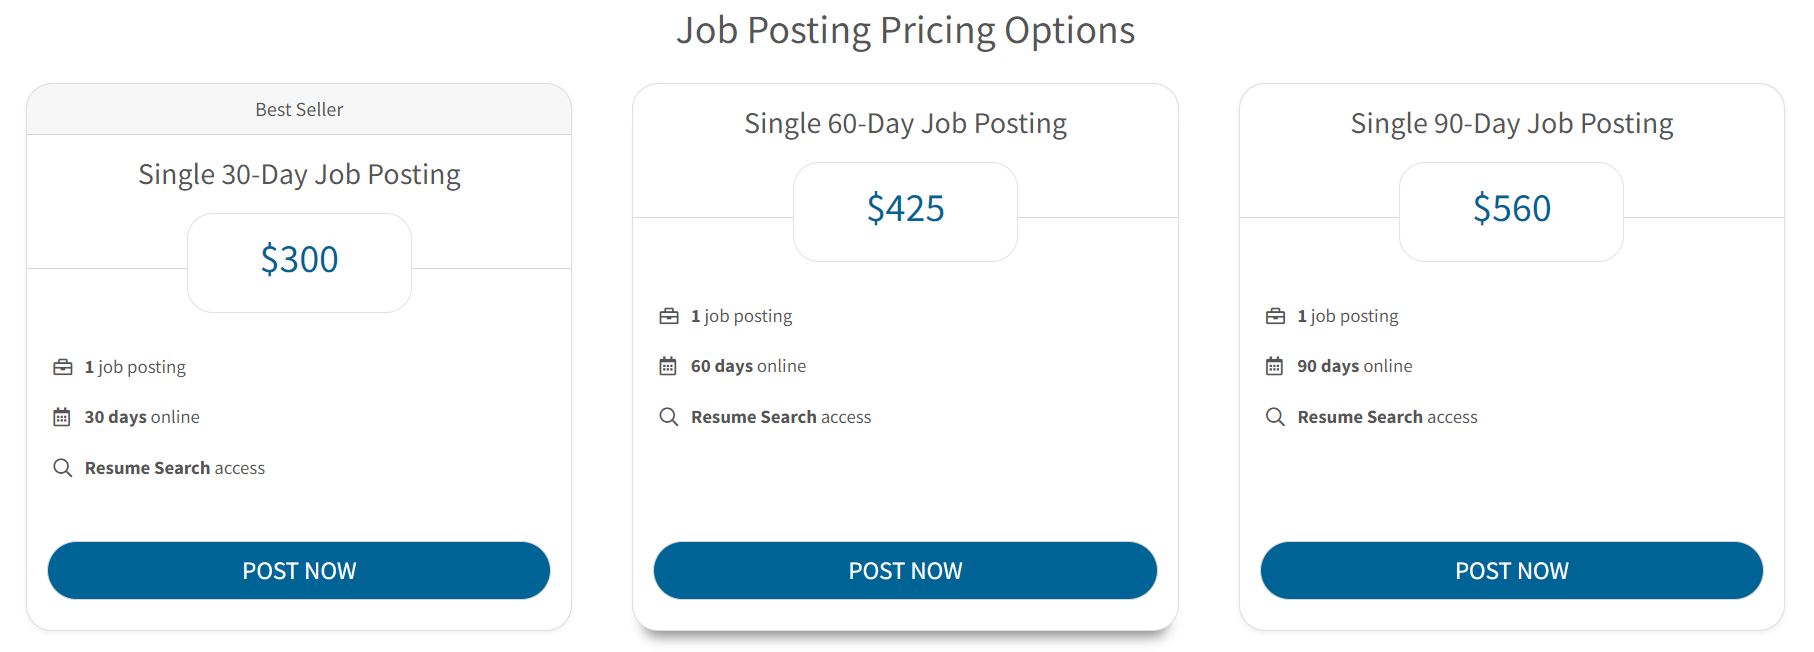Click magnifier icon in 30-Day posting card

point(62,468)
